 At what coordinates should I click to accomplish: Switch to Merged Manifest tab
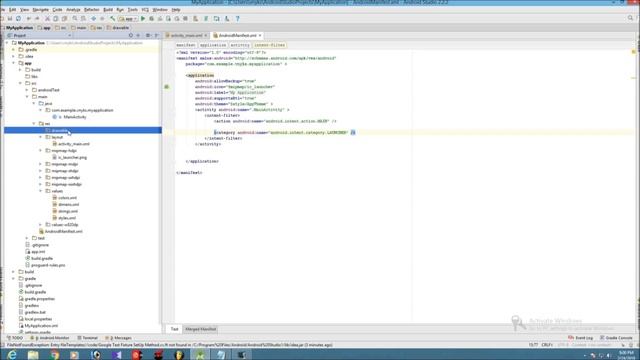pyautogui.click(x=200, y=329)
